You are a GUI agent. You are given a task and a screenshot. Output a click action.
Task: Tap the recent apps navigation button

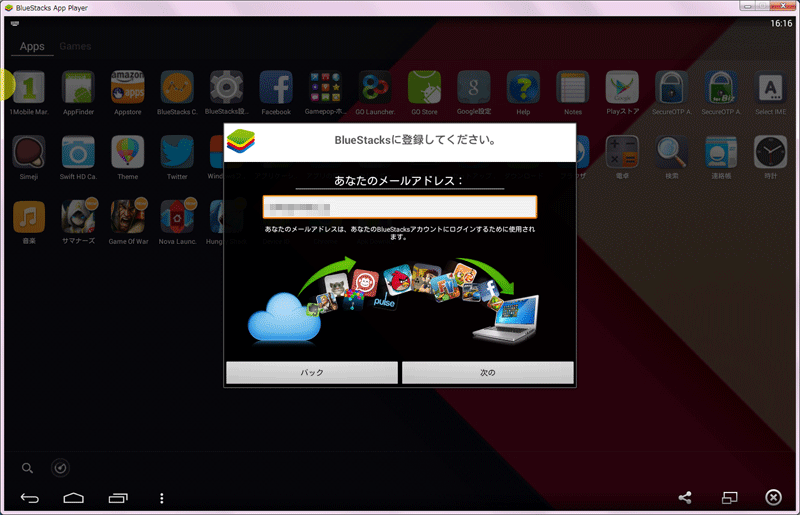pos(118,498)
